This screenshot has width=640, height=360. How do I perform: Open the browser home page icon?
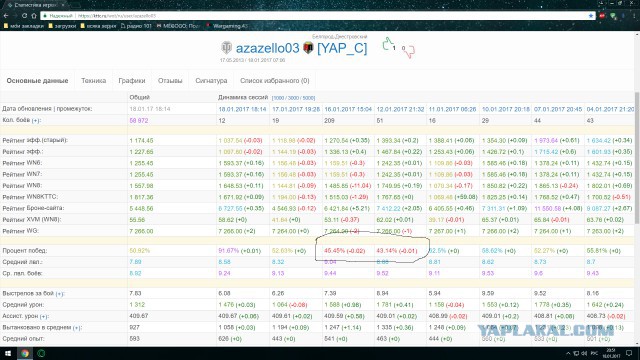[34, 16]
